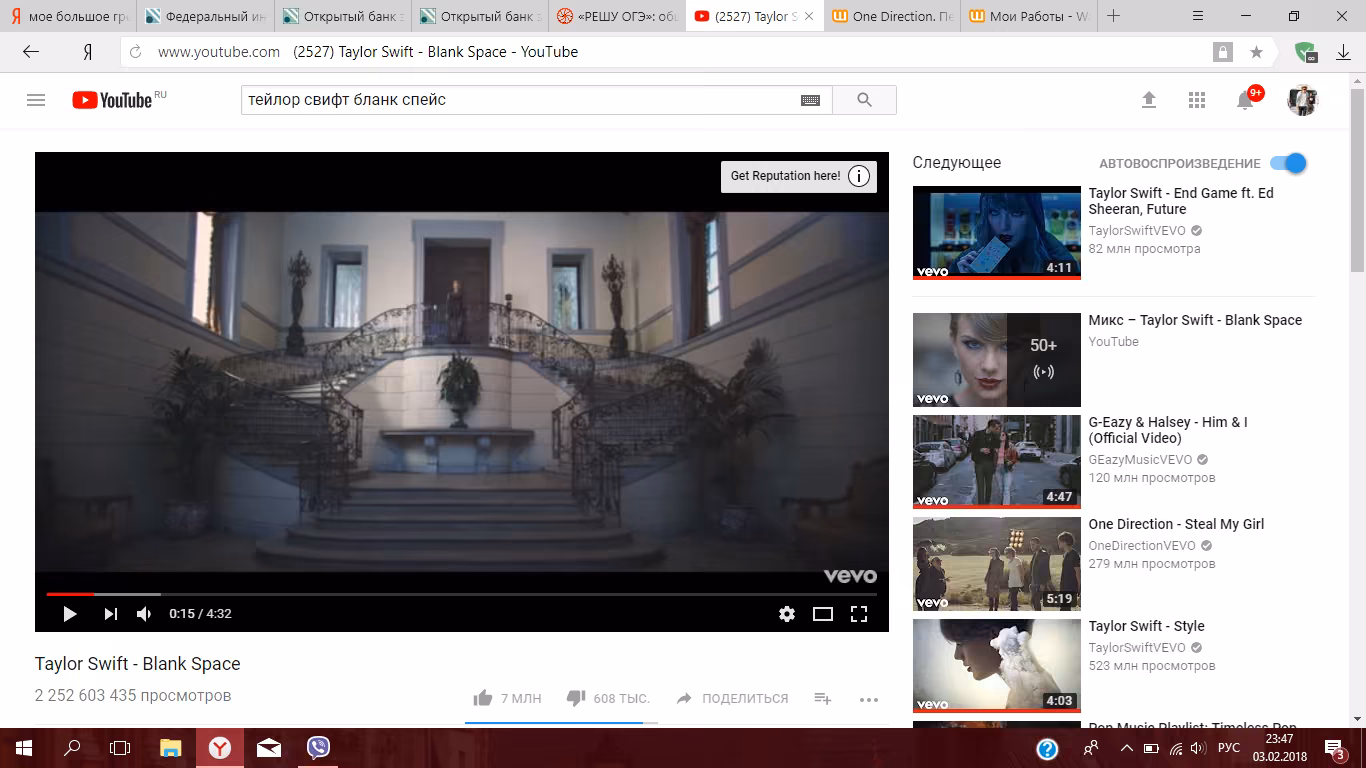Image resolution: width=1366 pixels, height=768 pixels.
Task: Open Viber from the taskbar
Action: click(x=318, y=748)
